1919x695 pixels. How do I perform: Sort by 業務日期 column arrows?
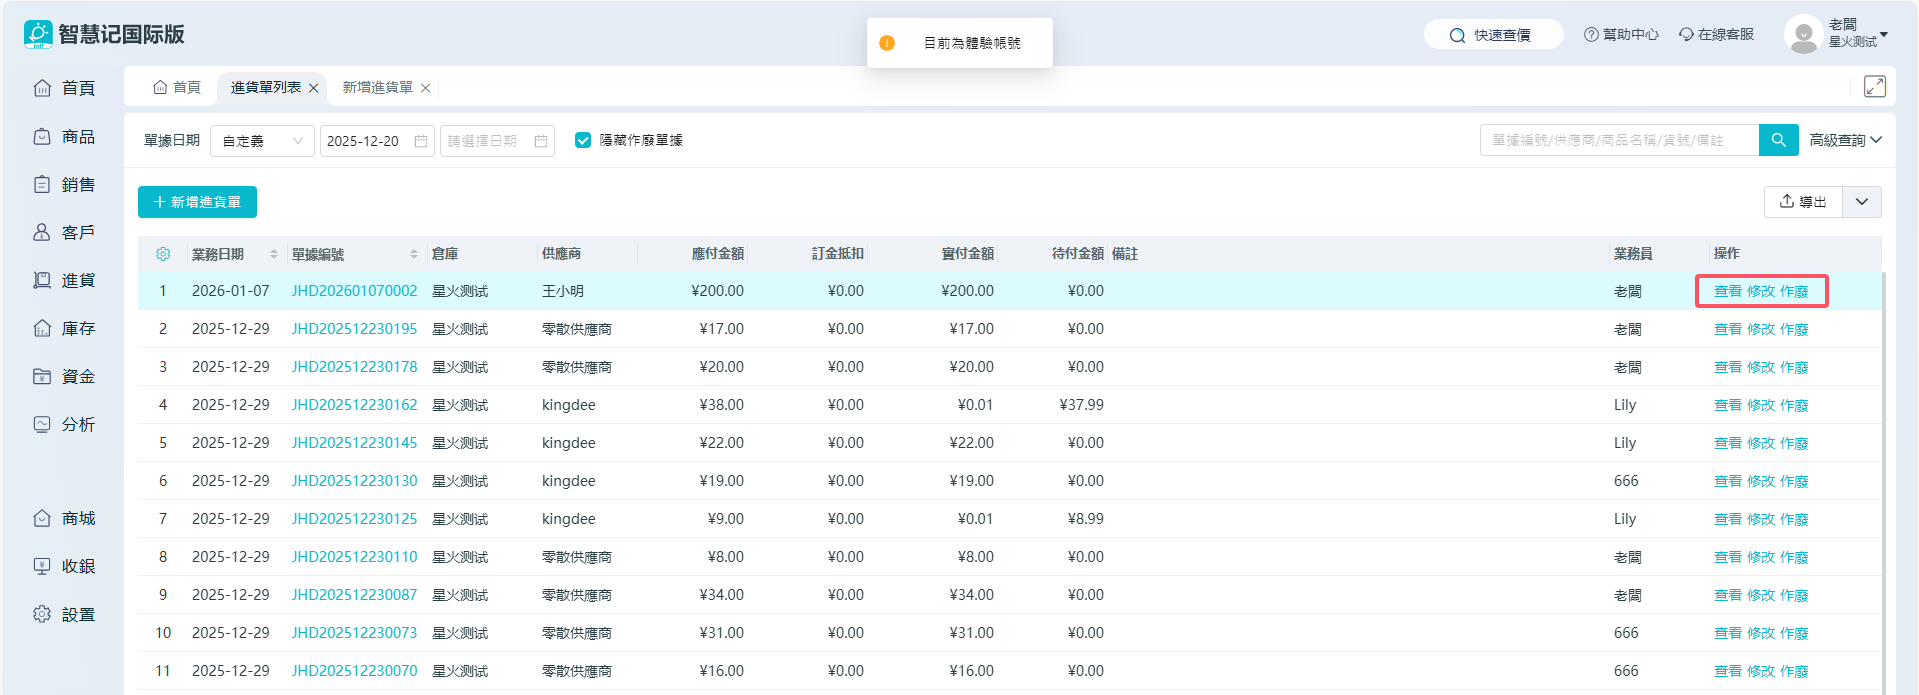point(273,254)
